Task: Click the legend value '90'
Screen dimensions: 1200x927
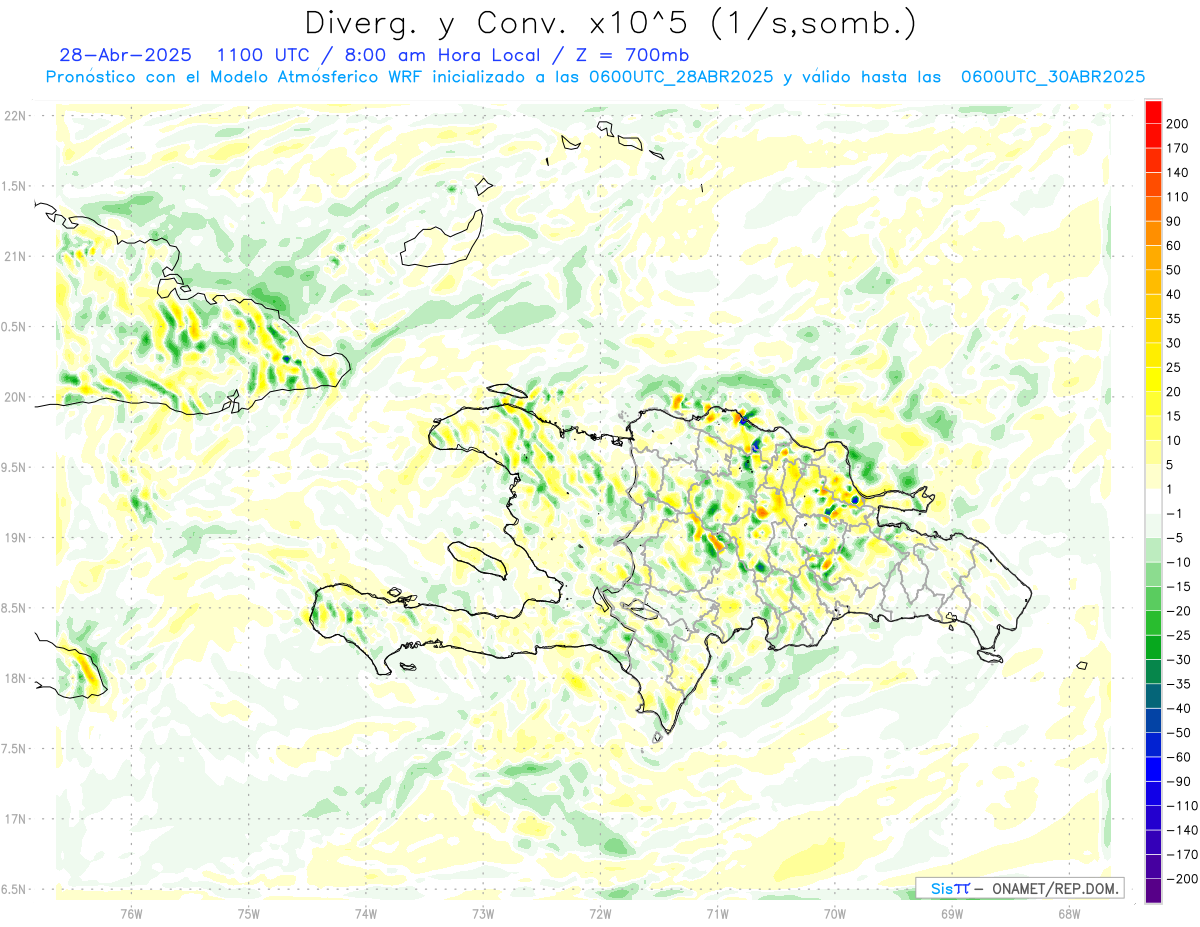Action: 1174,221
